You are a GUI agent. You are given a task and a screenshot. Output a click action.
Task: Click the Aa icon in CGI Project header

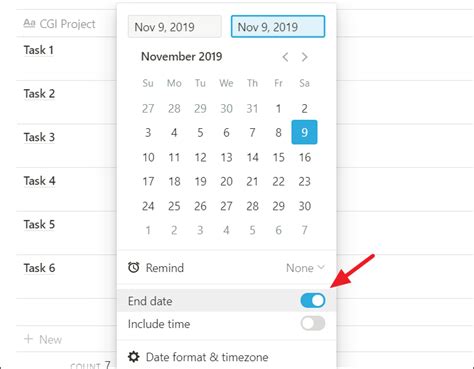(x=29, y=23)
